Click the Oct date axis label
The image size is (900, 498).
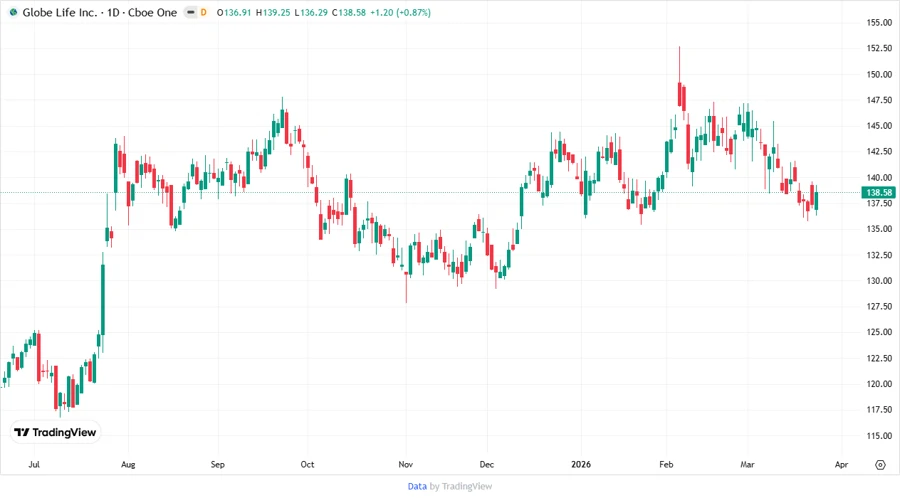[307, 464]
